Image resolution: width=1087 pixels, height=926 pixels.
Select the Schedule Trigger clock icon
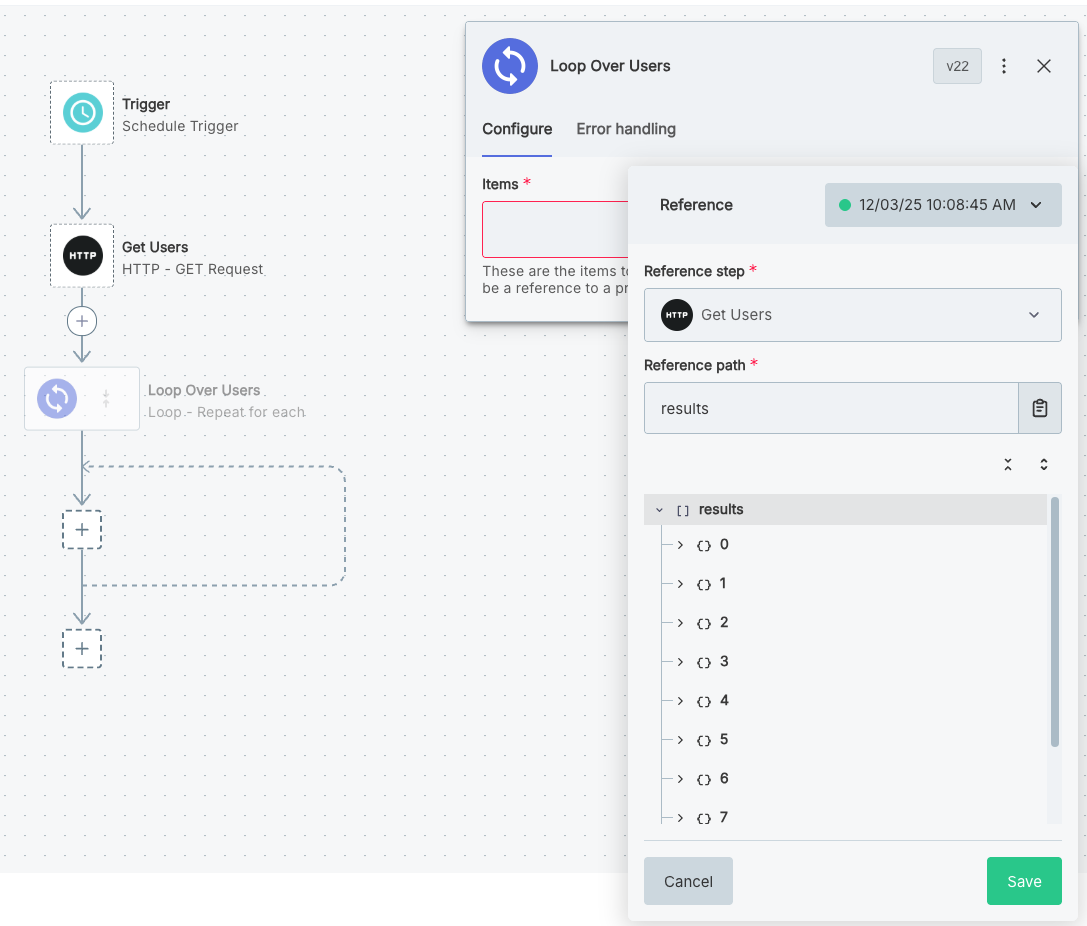tap(81, 112)
